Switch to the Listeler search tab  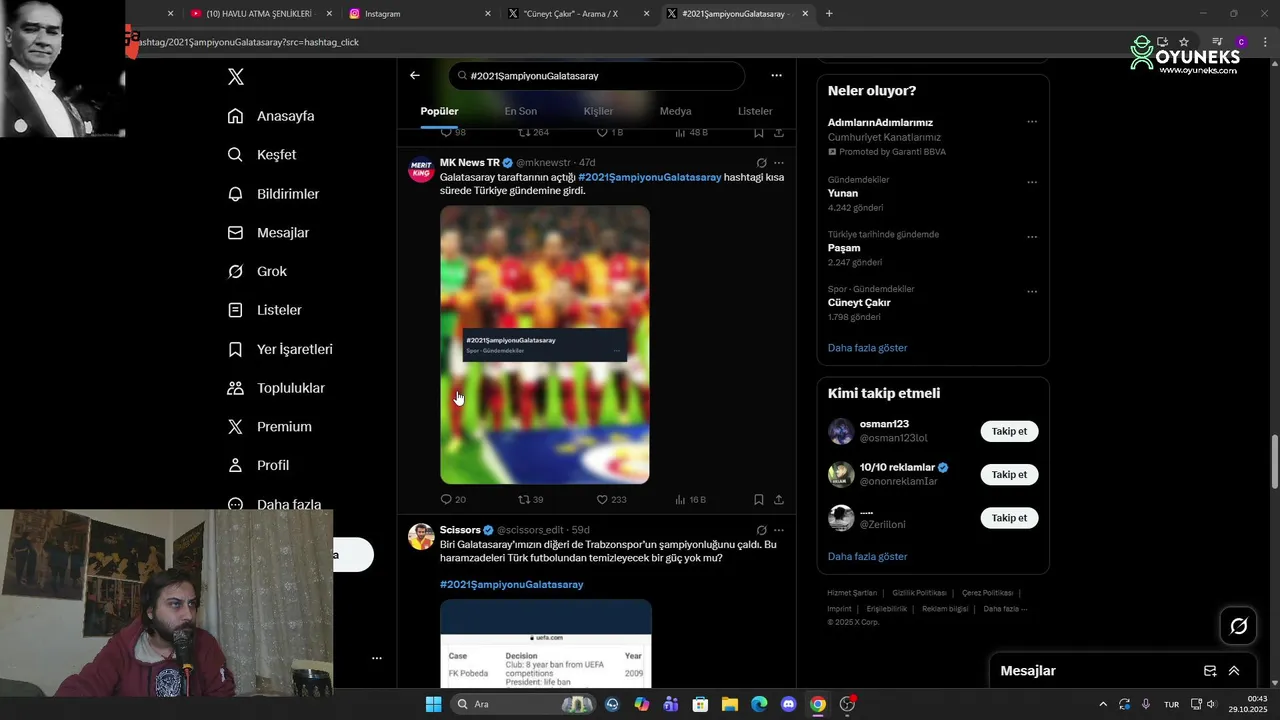tap(755, 111)
